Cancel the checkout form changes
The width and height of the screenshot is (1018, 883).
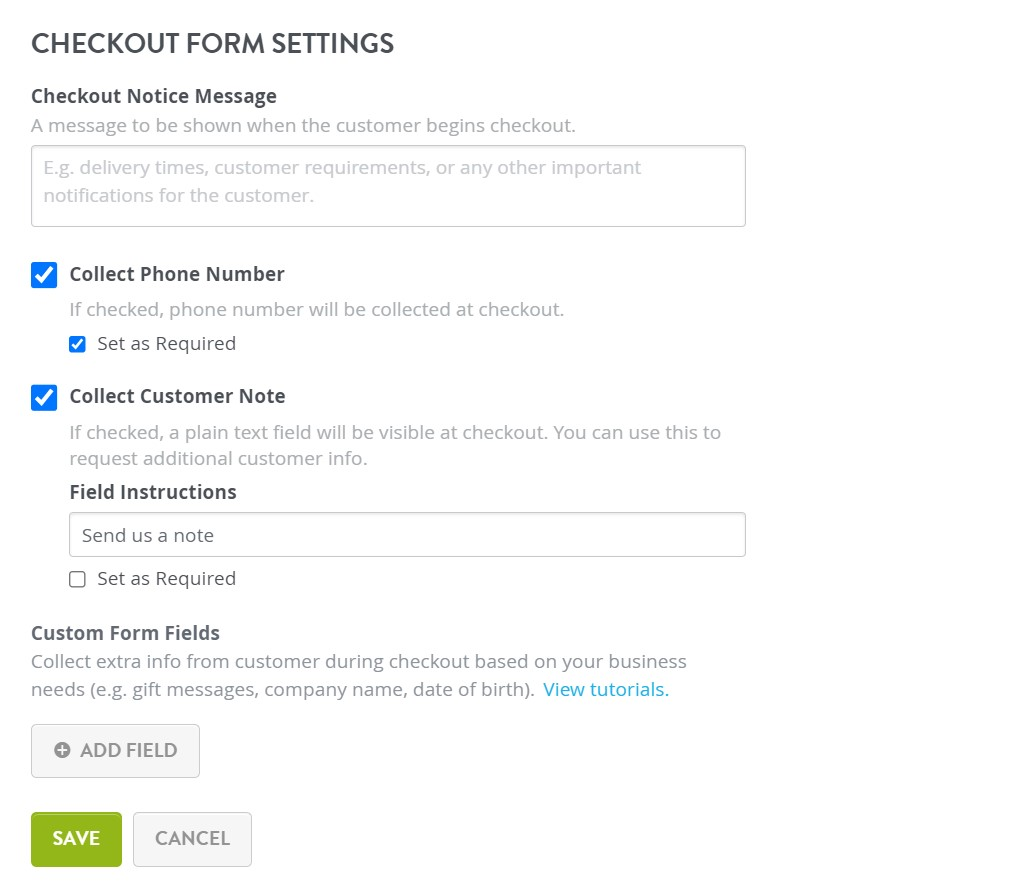(192, 839)
